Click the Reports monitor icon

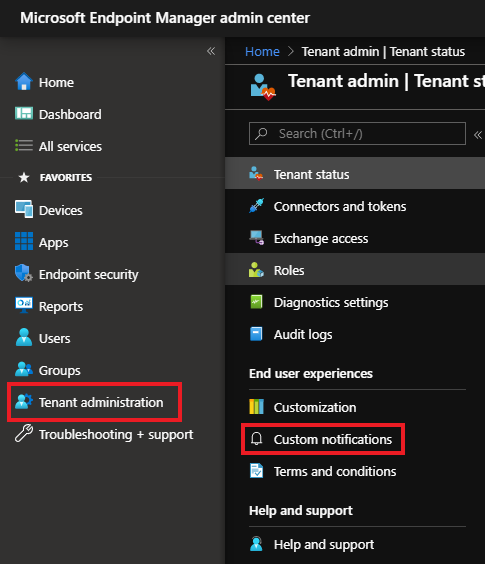pos(24,305)
